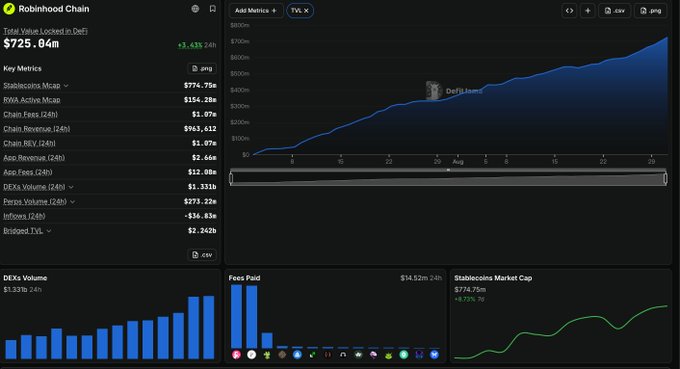This screenshot has height=369, width=680.
Task: Click the $12.08m App Fees value
Action: 202,172
